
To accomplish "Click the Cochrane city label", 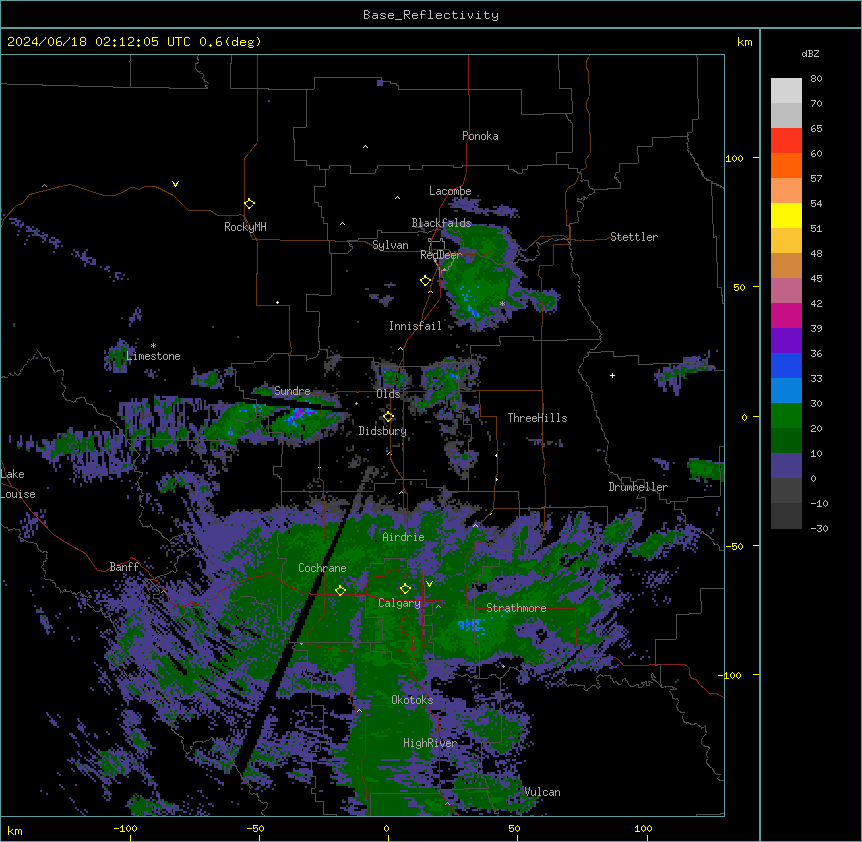I will coord(322,568).
